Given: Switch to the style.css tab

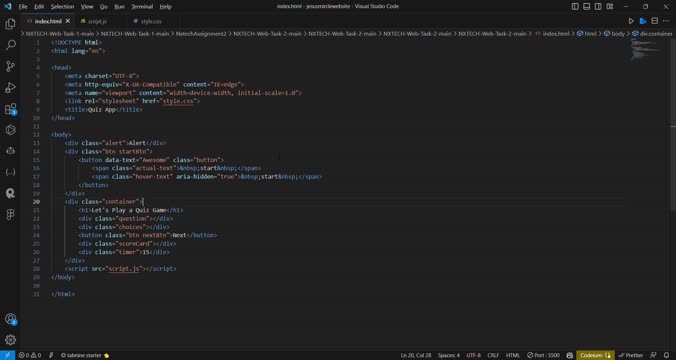Looking at the screenshot, I should coord(151,21).
